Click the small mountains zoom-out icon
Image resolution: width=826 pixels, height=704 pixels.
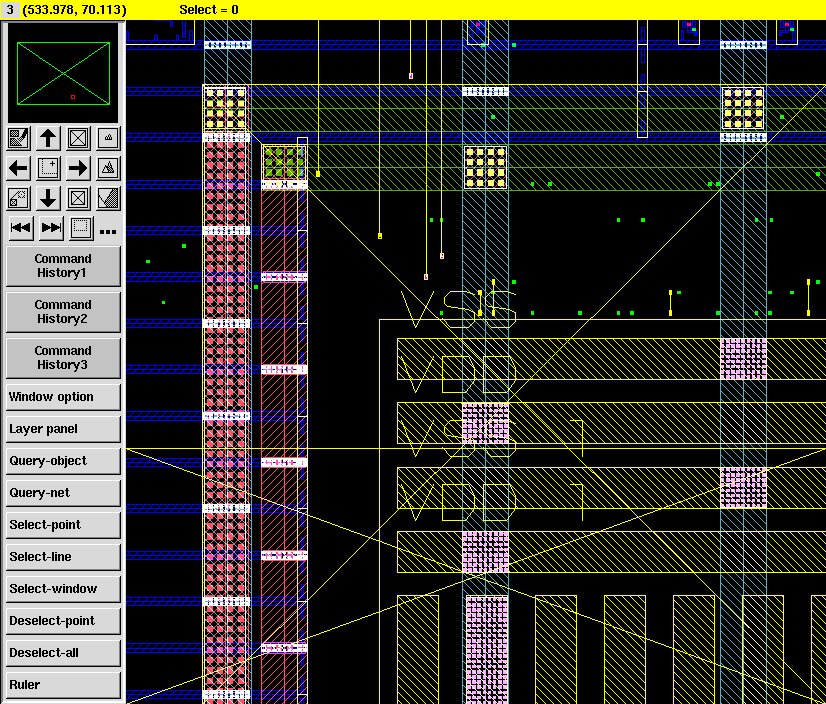point(108,138)
